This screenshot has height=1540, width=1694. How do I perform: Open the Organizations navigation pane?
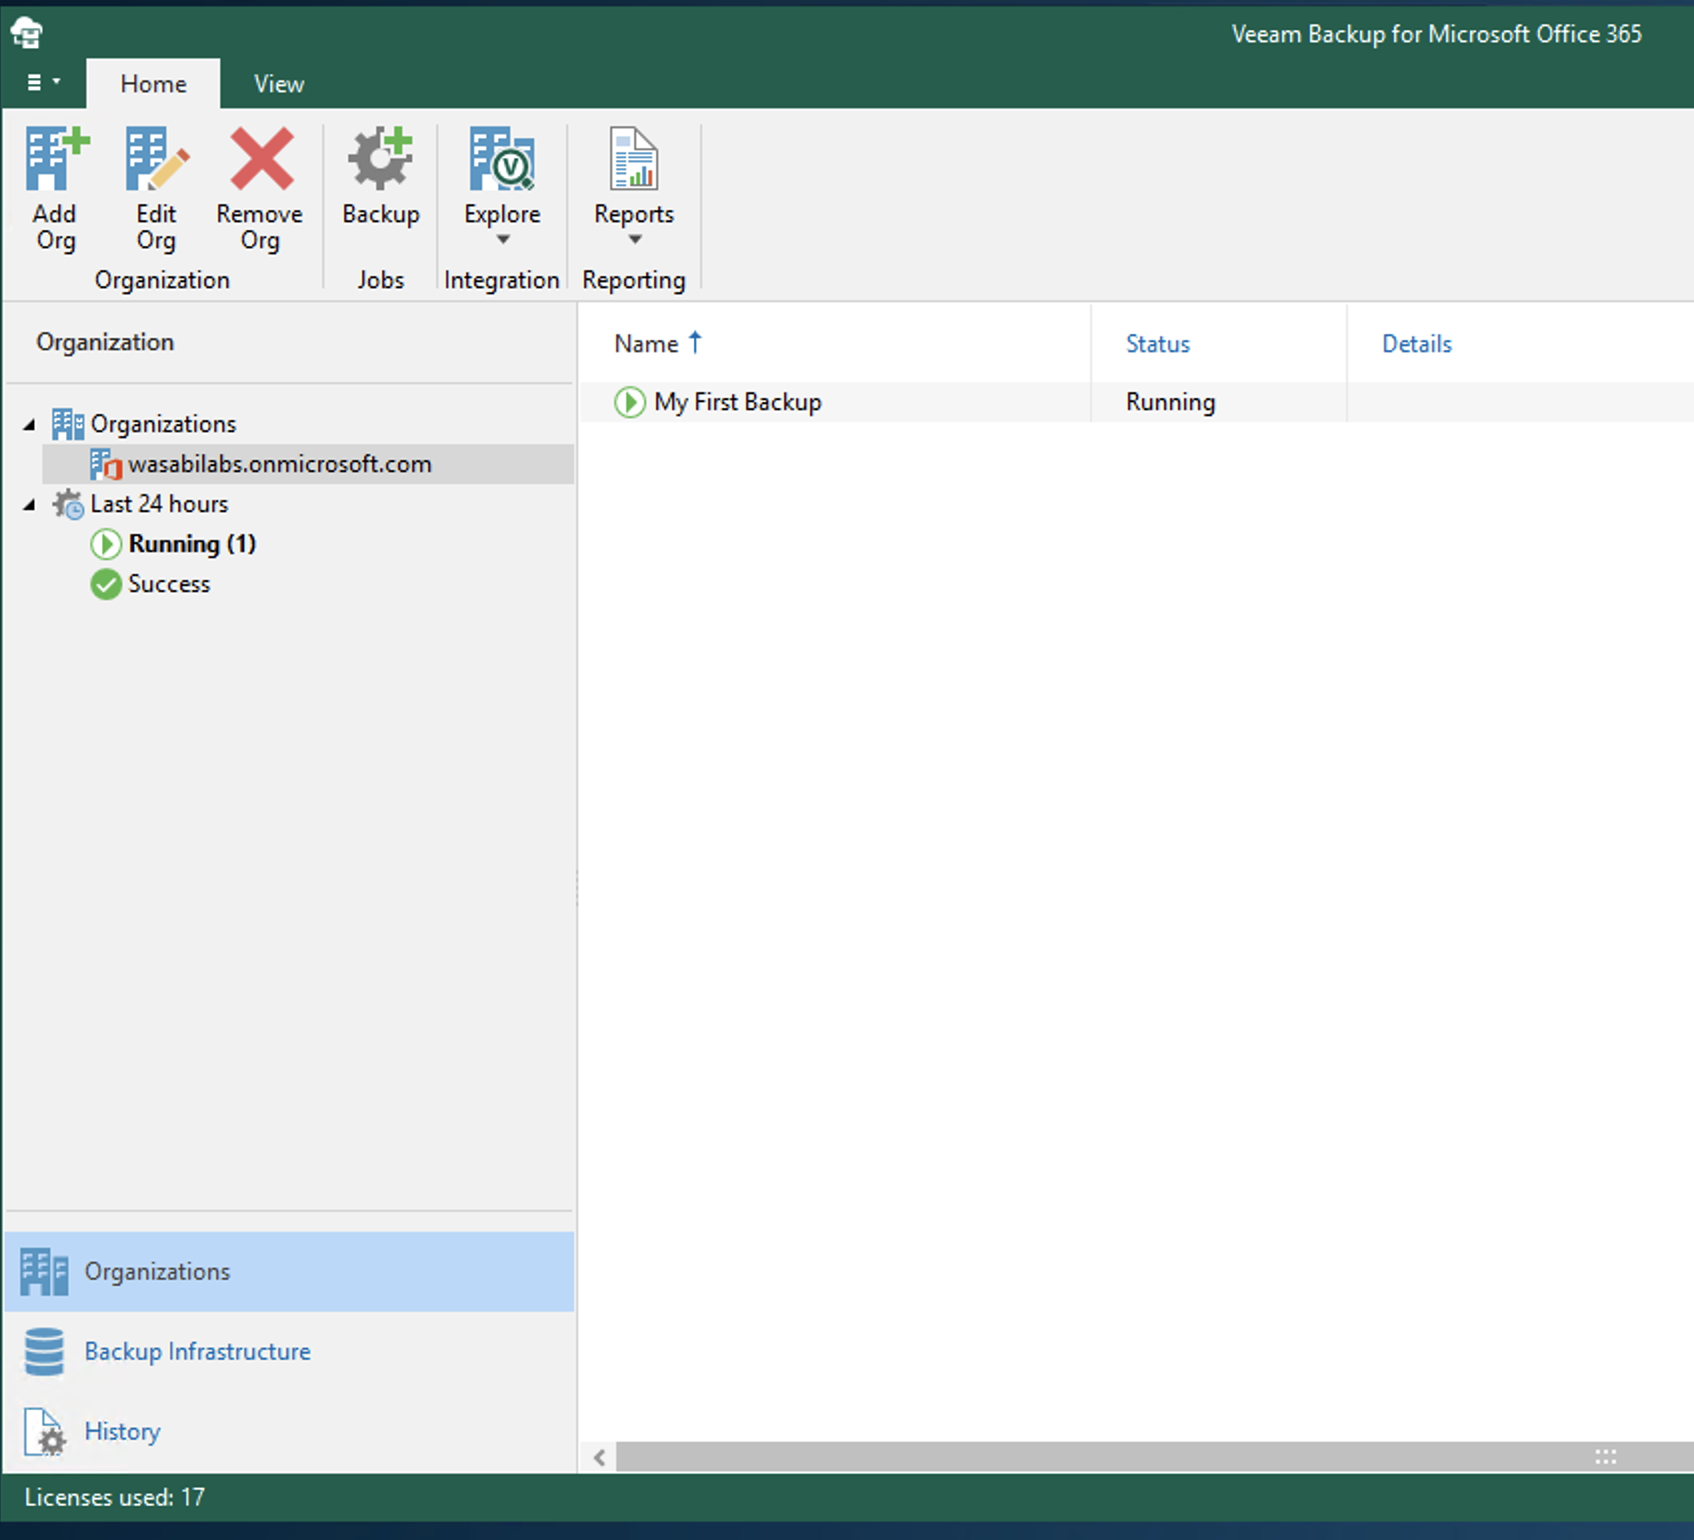click(x=289, y=1272)
